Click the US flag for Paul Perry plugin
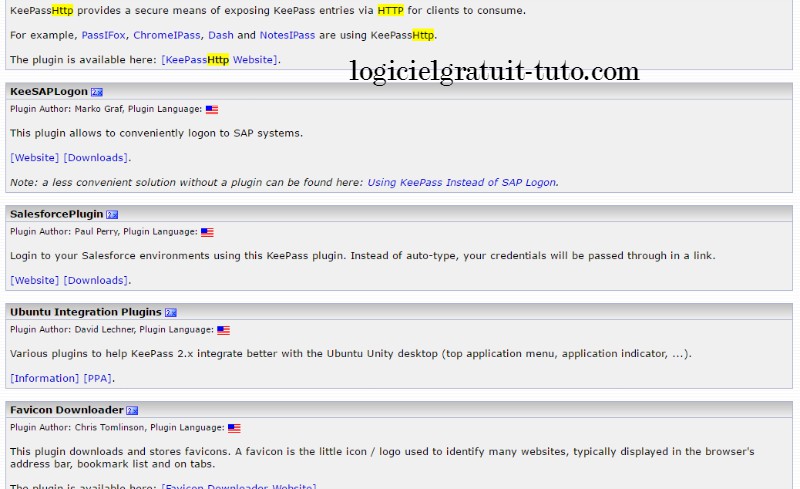The height and width of the screenshot is (489, 800). tap(207, 232)
